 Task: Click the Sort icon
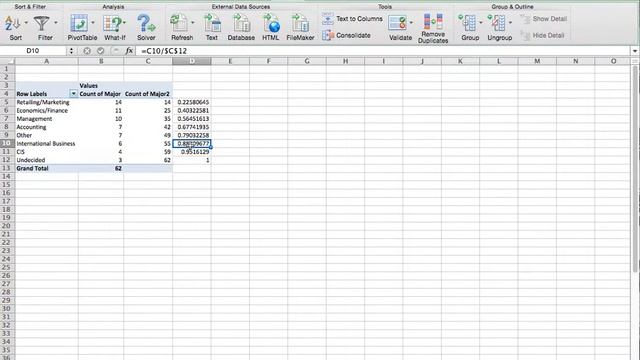13,24
